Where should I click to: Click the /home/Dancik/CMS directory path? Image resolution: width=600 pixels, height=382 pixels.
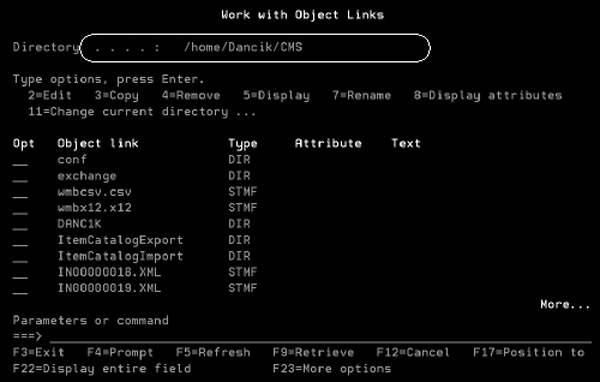[x=243, y=47]
